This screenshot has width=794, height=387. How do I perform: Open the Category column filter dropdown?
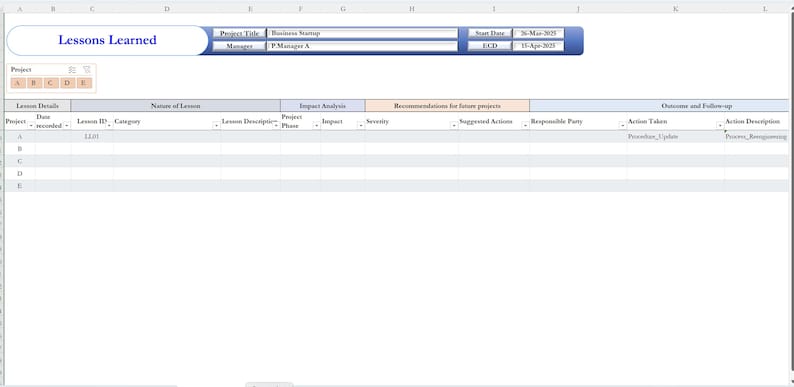tap(217, 126)
